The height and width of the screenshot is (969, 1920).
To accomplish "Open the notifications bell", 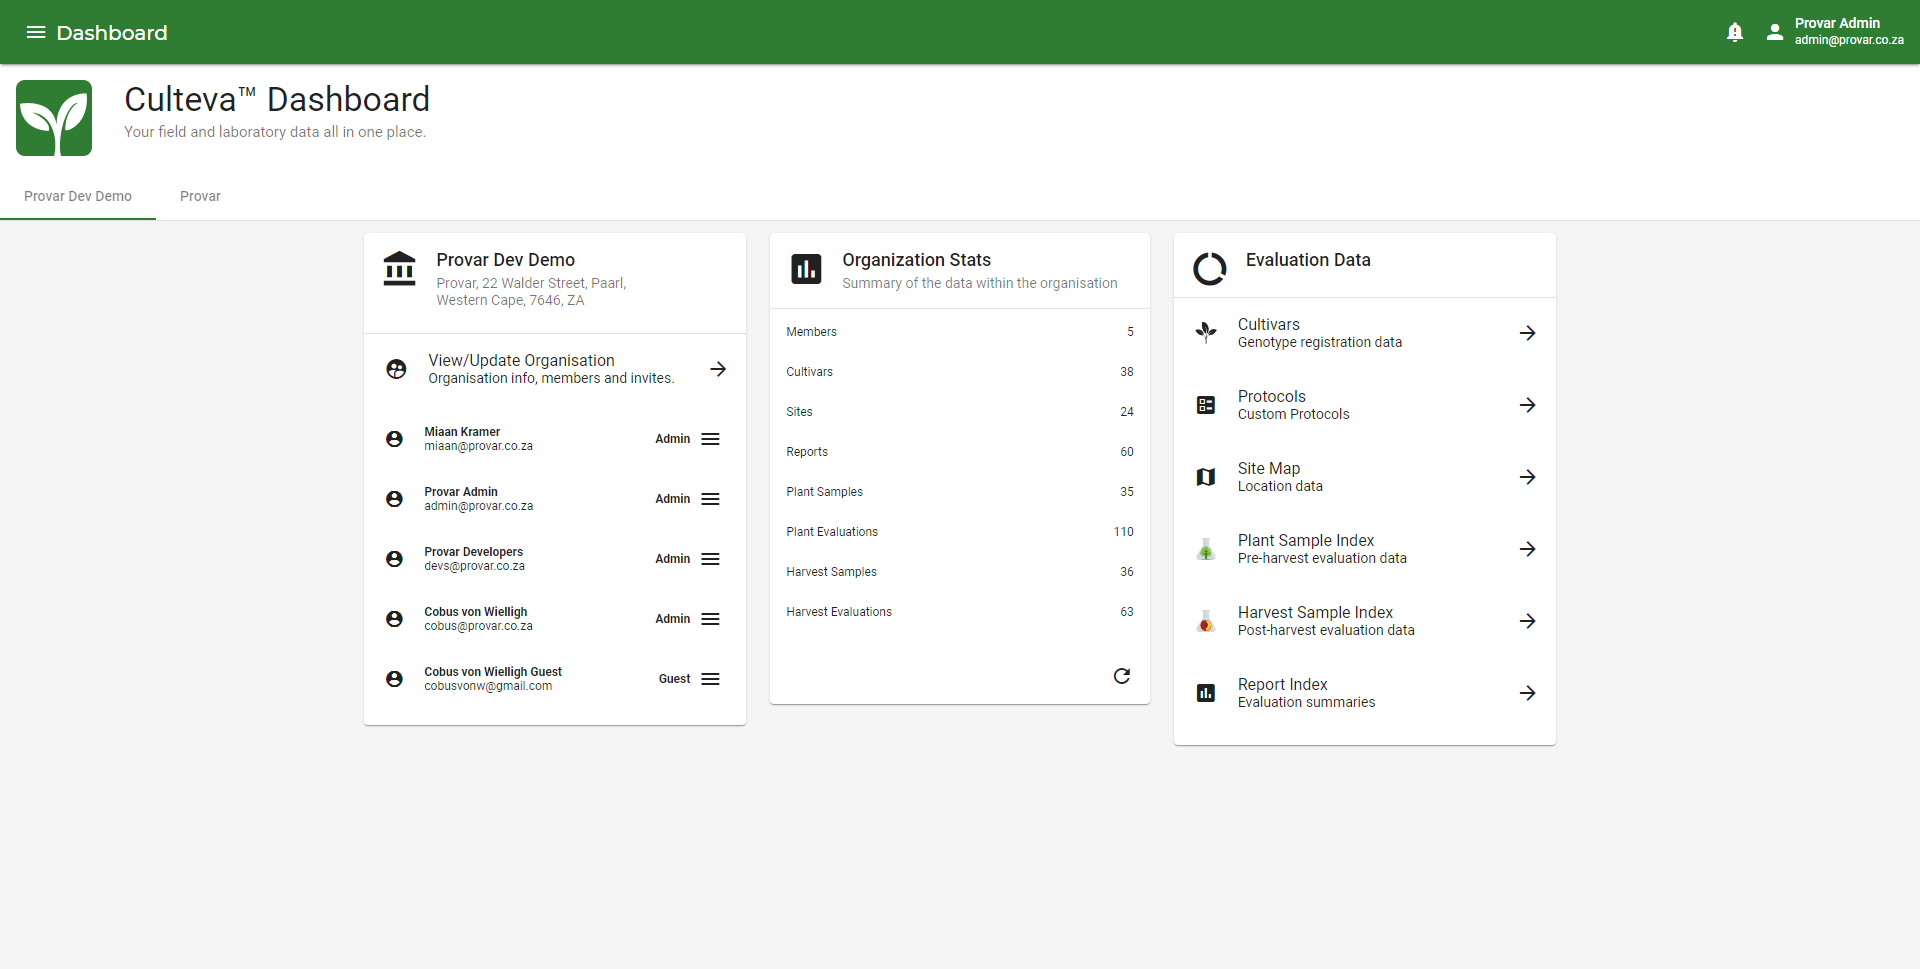I will tap(1735, 32).
